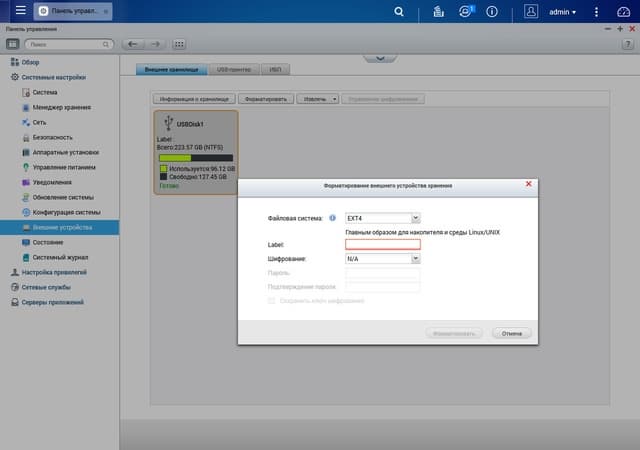Open the file system EXT4 dropdown
Image resolution: width=640 pixels, height=450 pixels.
pos(383,218)
